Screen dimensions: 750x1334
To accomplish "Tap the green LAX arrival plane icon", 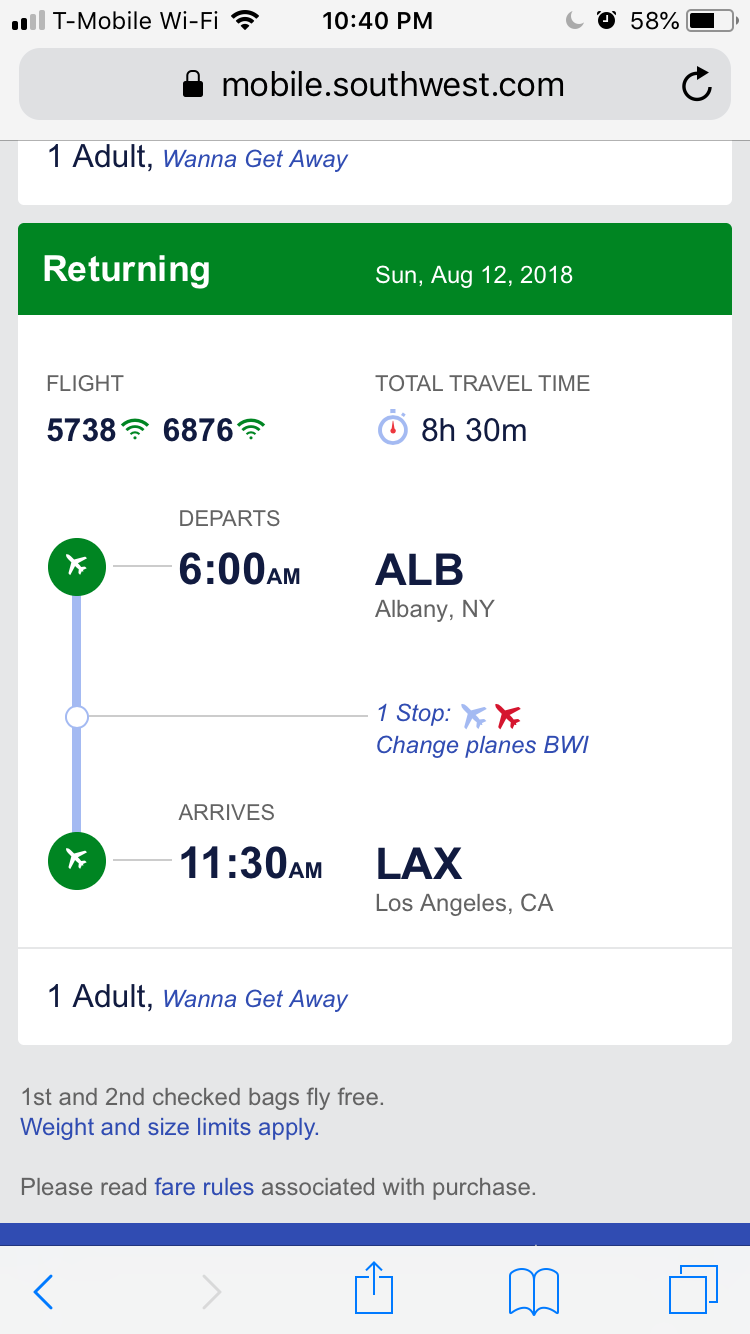I will (76, 859).
